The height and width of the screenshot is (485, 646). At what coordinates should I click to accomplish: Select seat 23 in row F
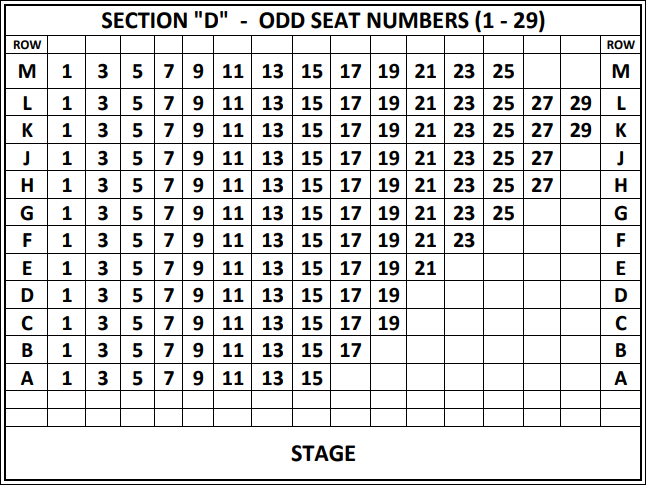(x=464, y=240)
